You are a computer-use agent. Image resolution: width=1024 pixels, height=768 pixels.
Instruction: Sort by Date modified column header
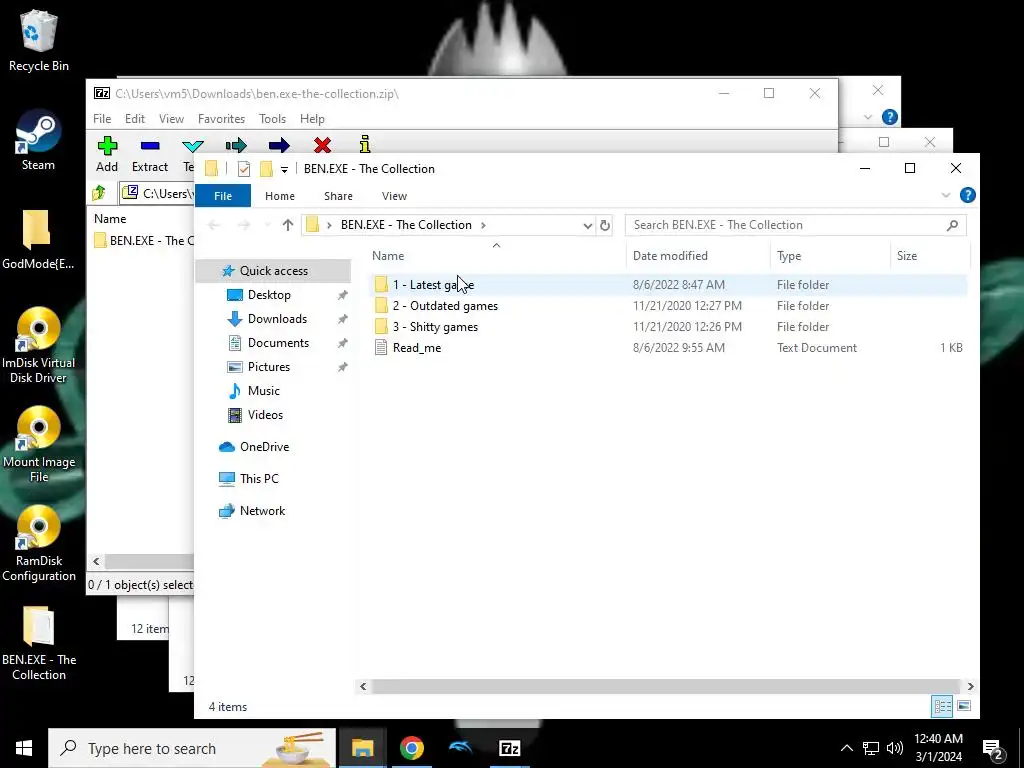click(x=698, y=256)
